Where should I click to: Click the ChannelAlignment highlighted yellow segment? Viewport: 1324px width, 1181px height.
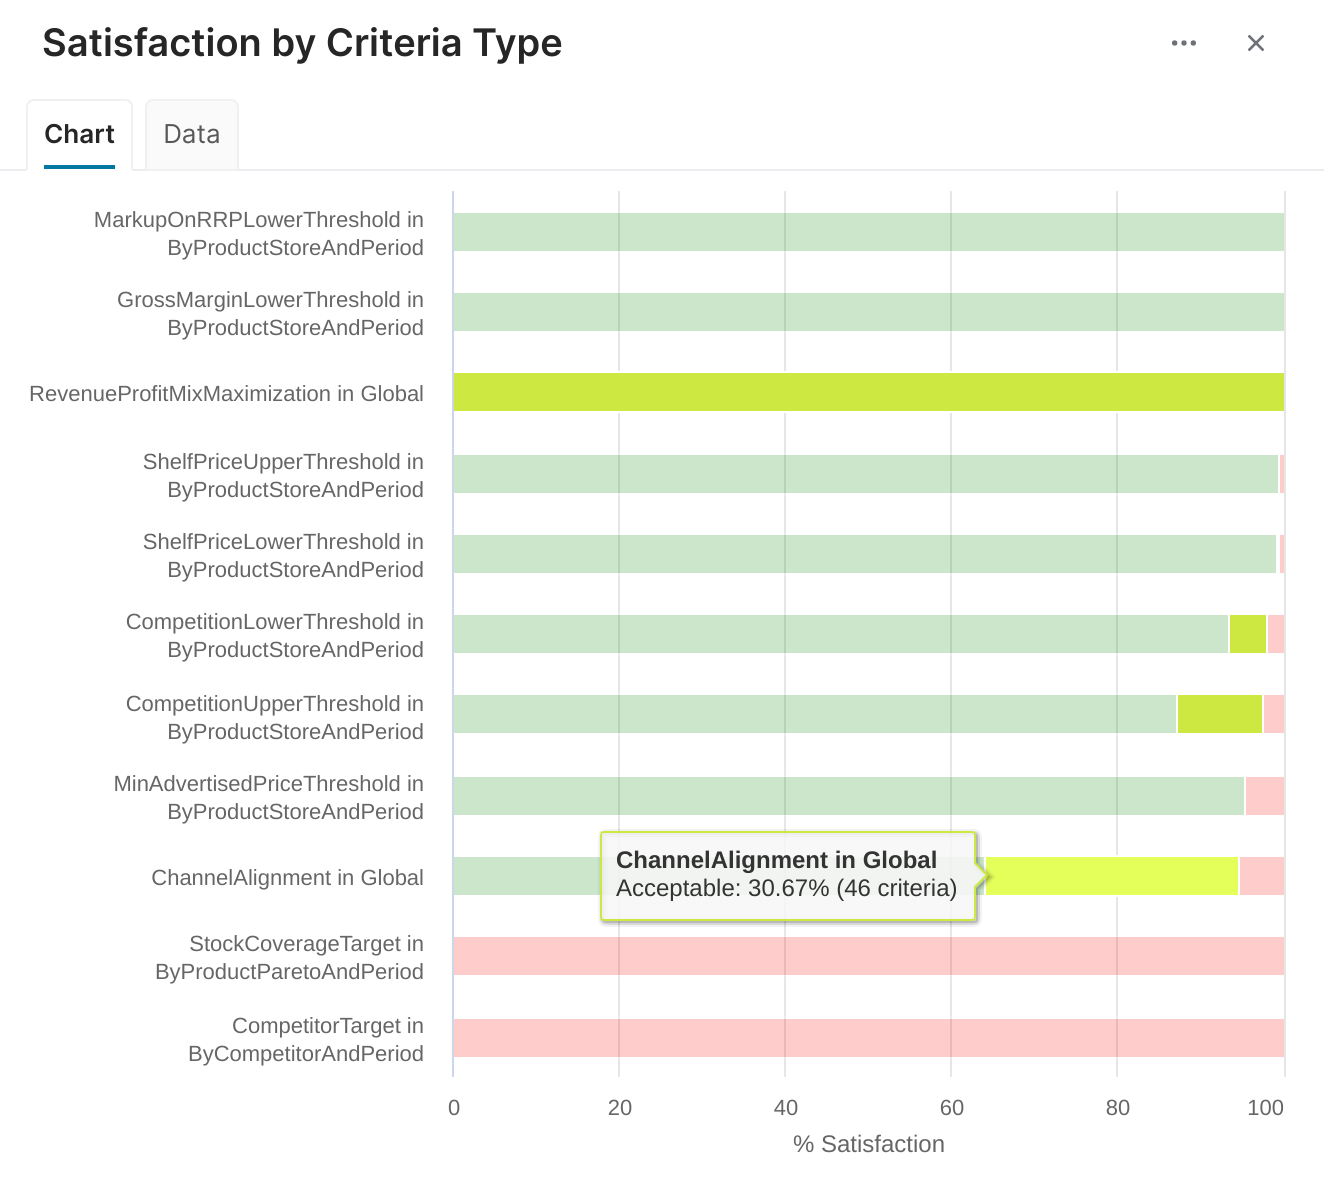1110,876
